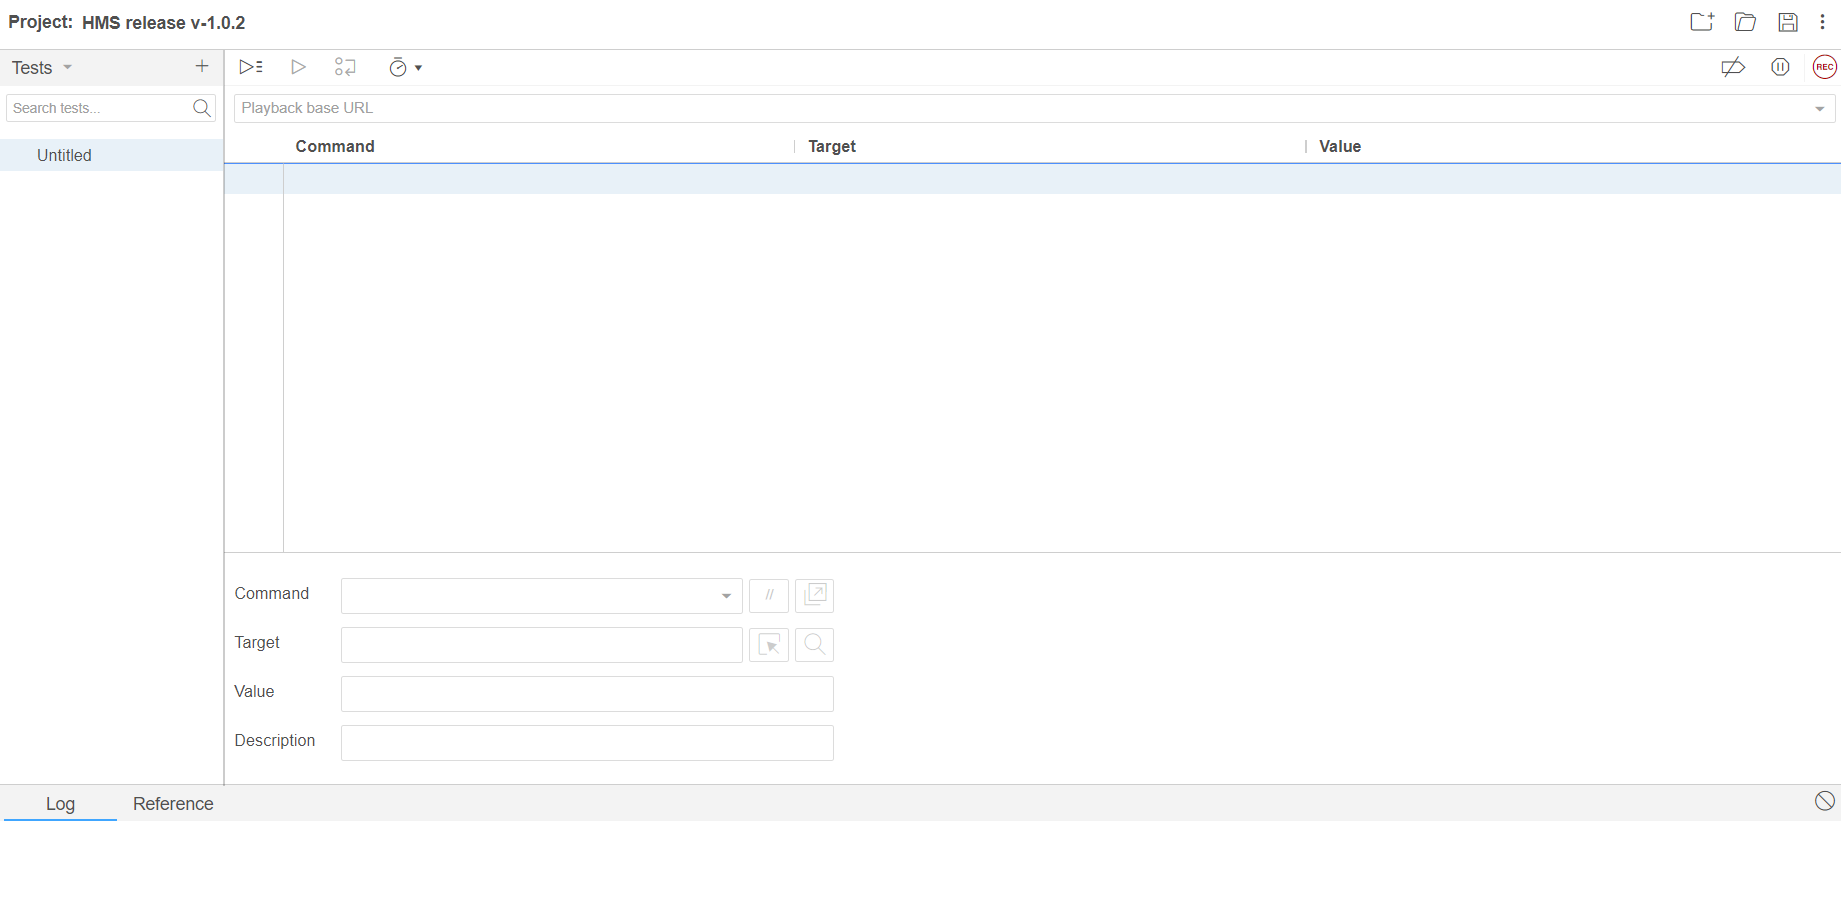Click the Value column header
The image size is (1841, 918).
(x=1340, y=146)
